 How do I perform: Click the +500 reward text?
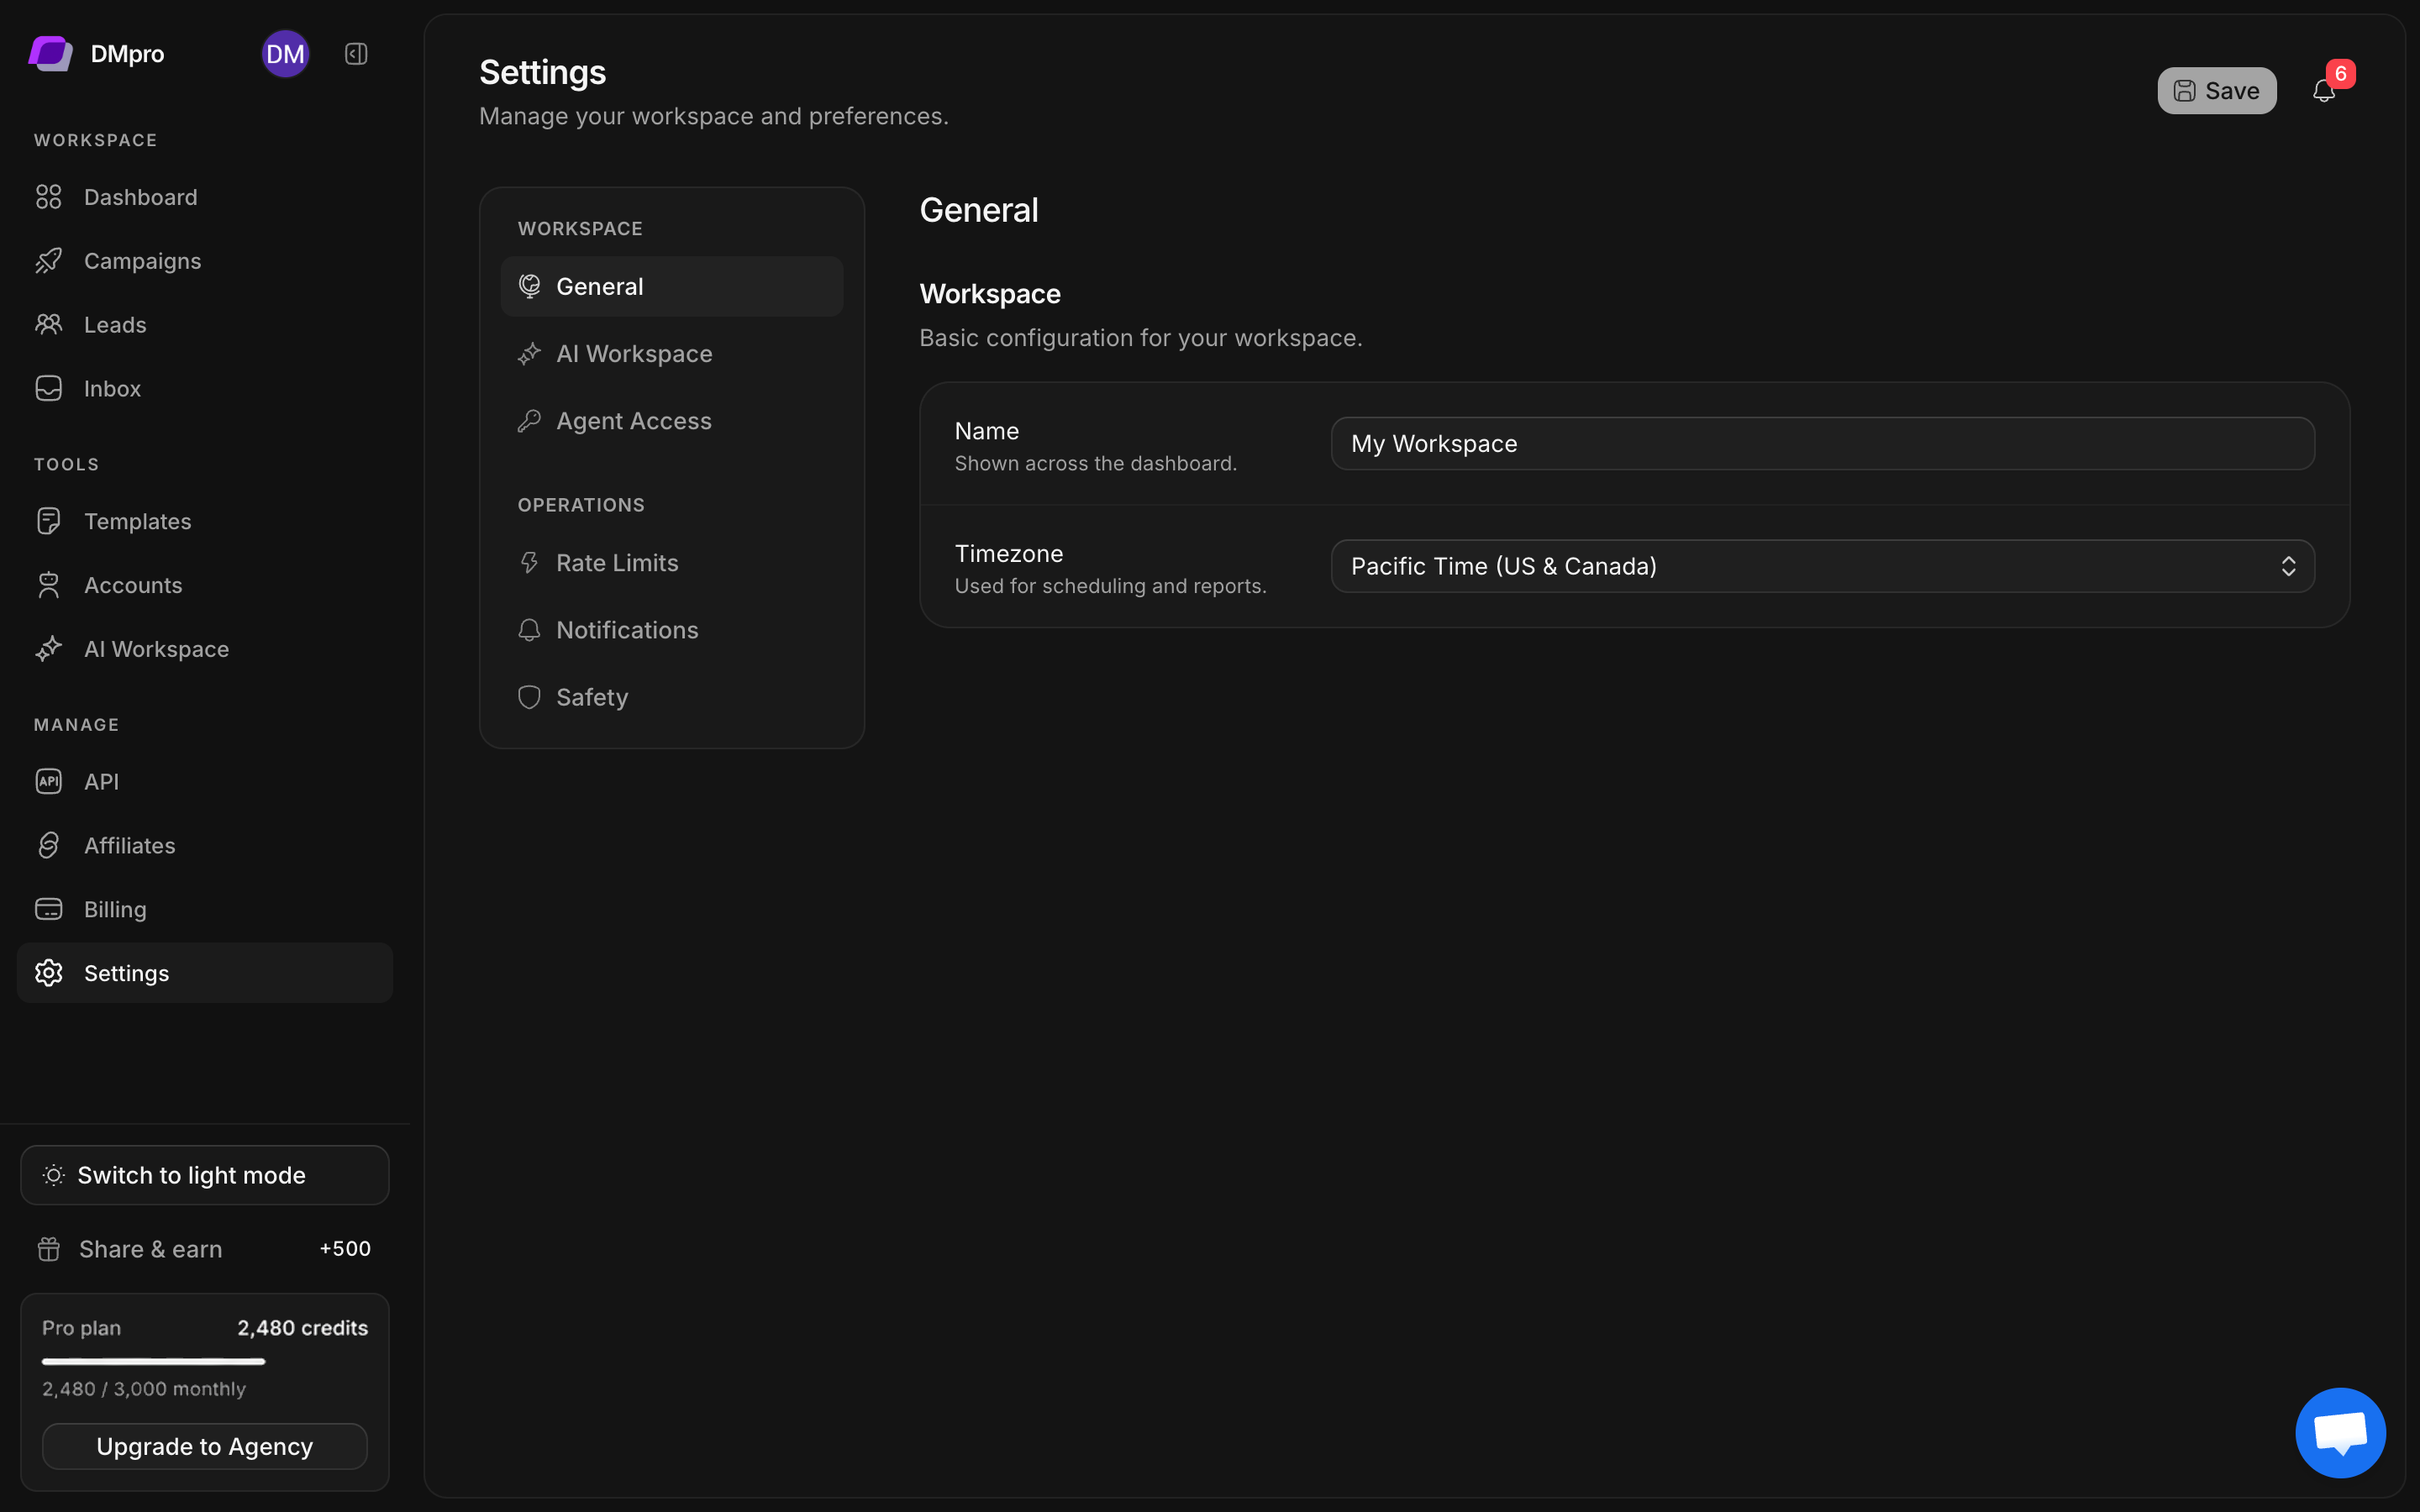click(345, 1249)
